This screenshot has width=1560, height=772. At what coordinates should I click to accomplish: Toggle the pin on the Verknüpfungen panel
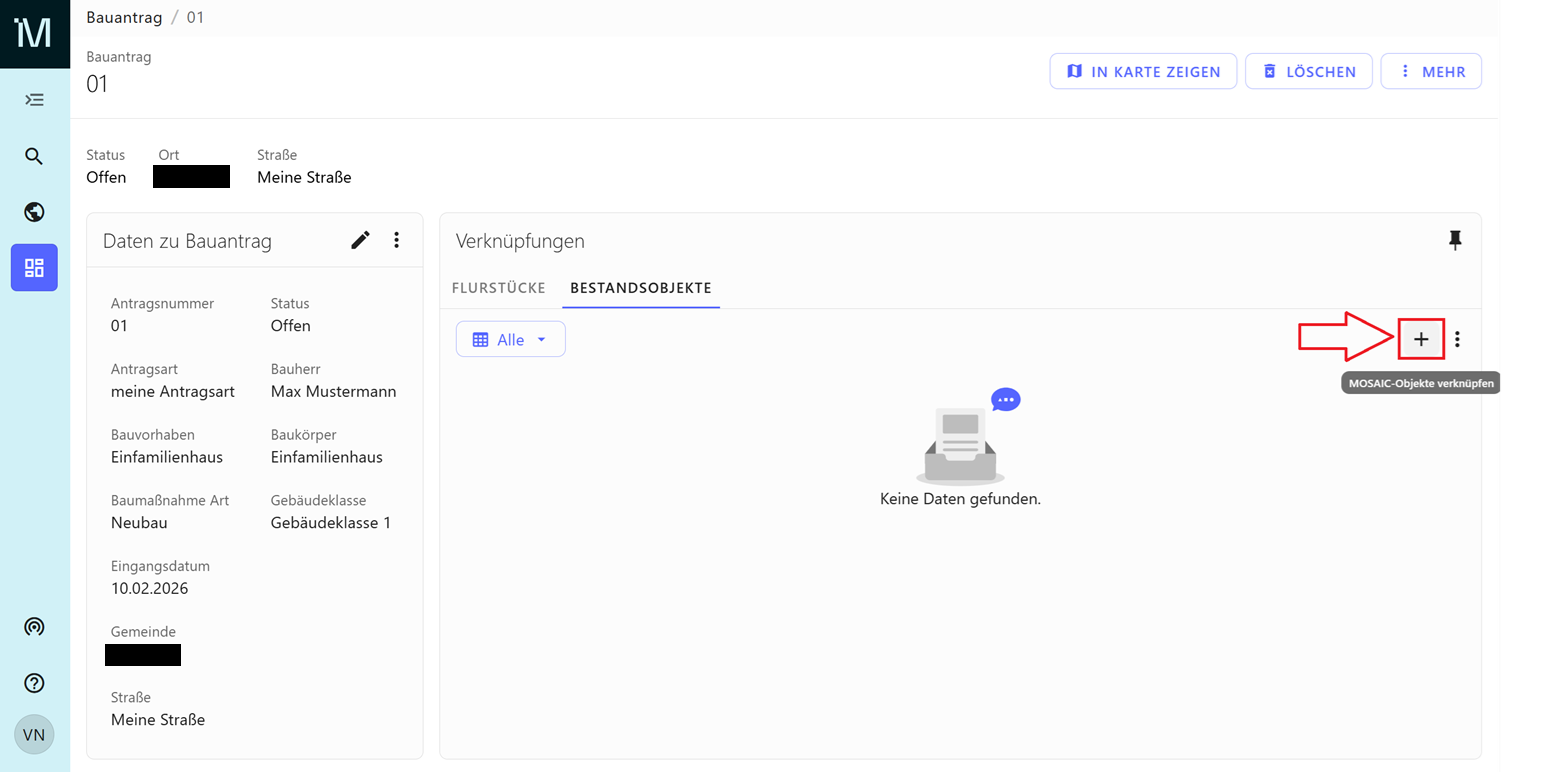[1455, 240]
